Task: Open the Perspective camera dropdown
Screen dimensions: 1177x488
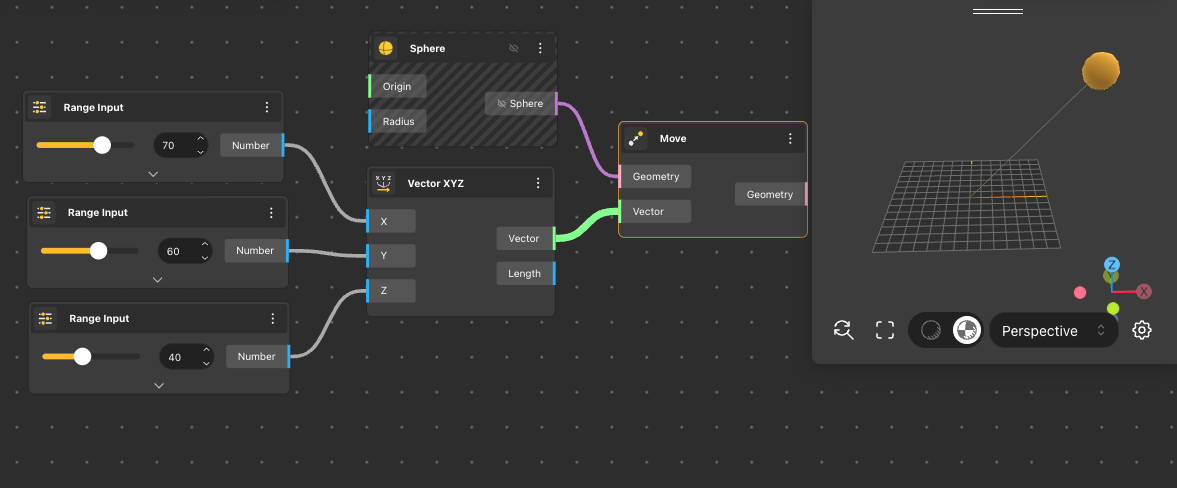Action: 1052,330
